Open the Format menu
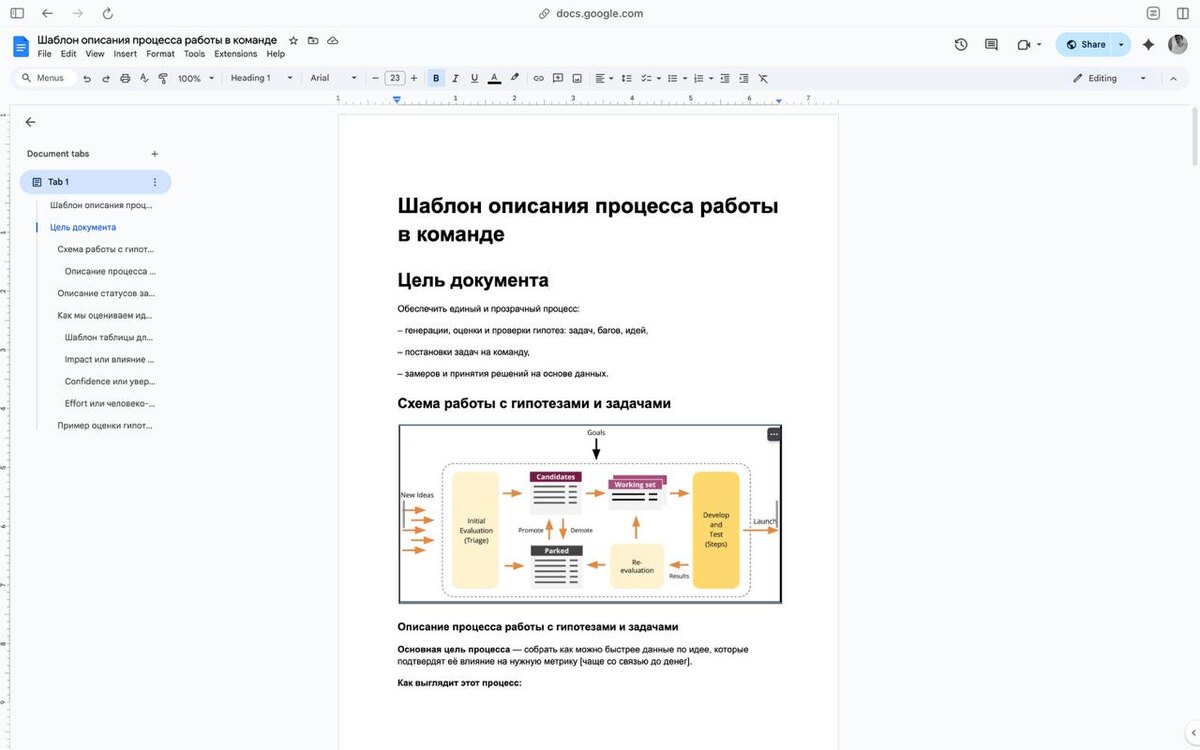Image resolution: width=1200 pixels, height=750 pixels. 160,54
